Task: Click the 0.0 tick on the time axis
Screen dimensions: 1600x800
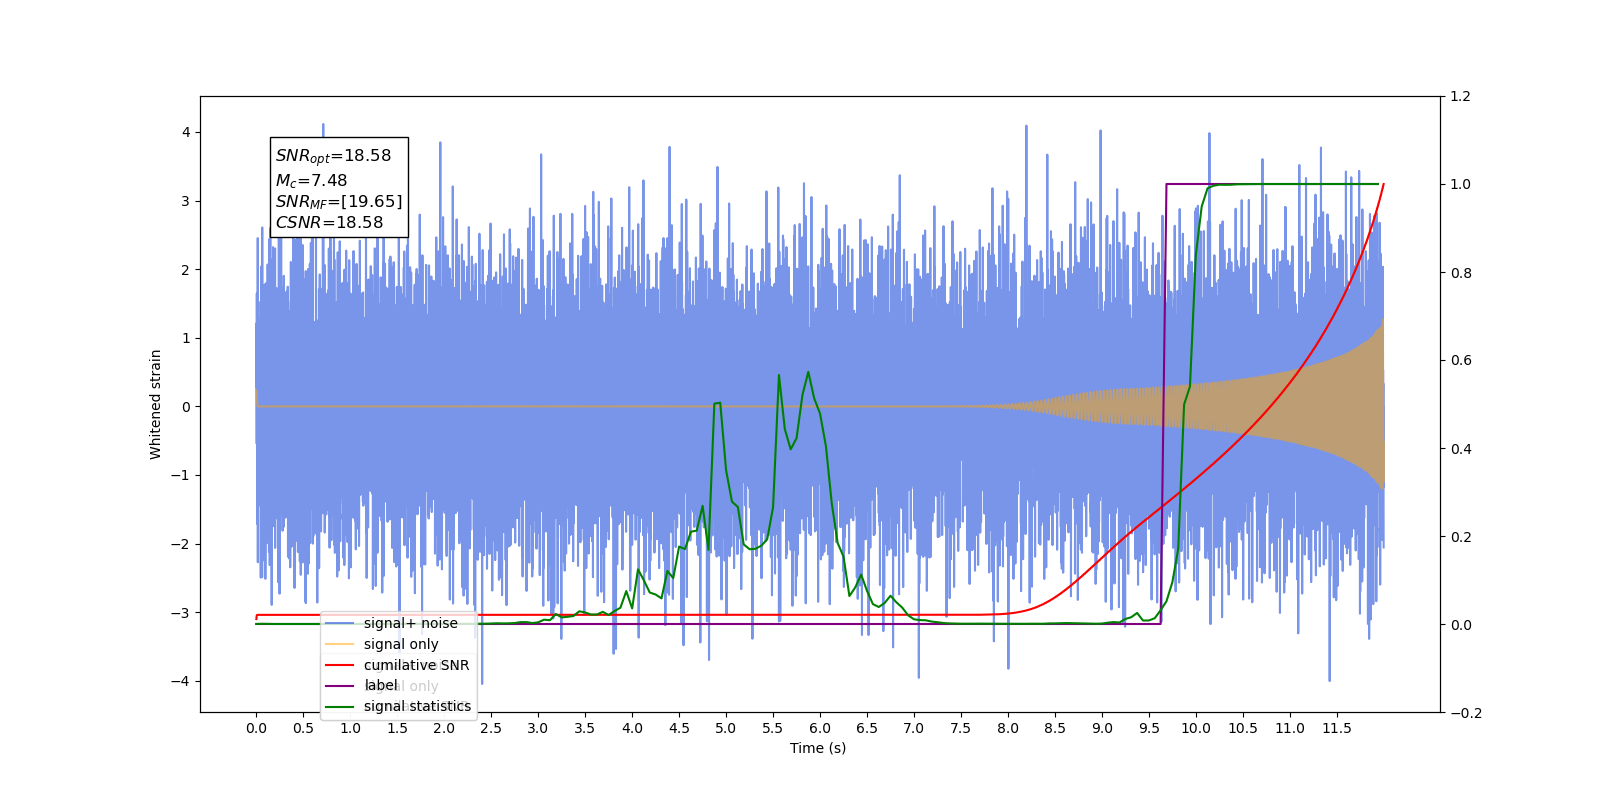Action: pyautogui.click(x=256, y=728)
